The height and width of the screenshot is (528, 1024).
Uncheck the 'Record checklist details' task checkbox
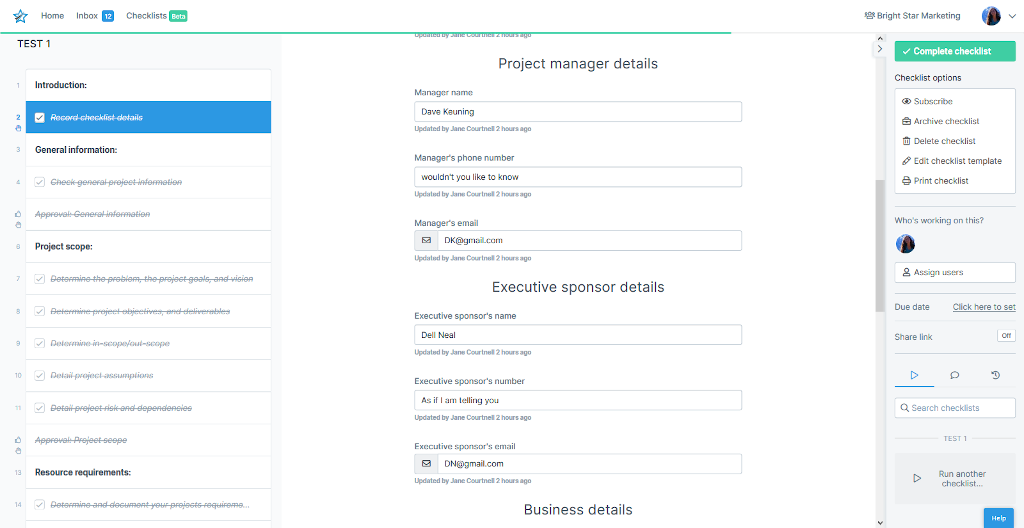pos(40,118)
